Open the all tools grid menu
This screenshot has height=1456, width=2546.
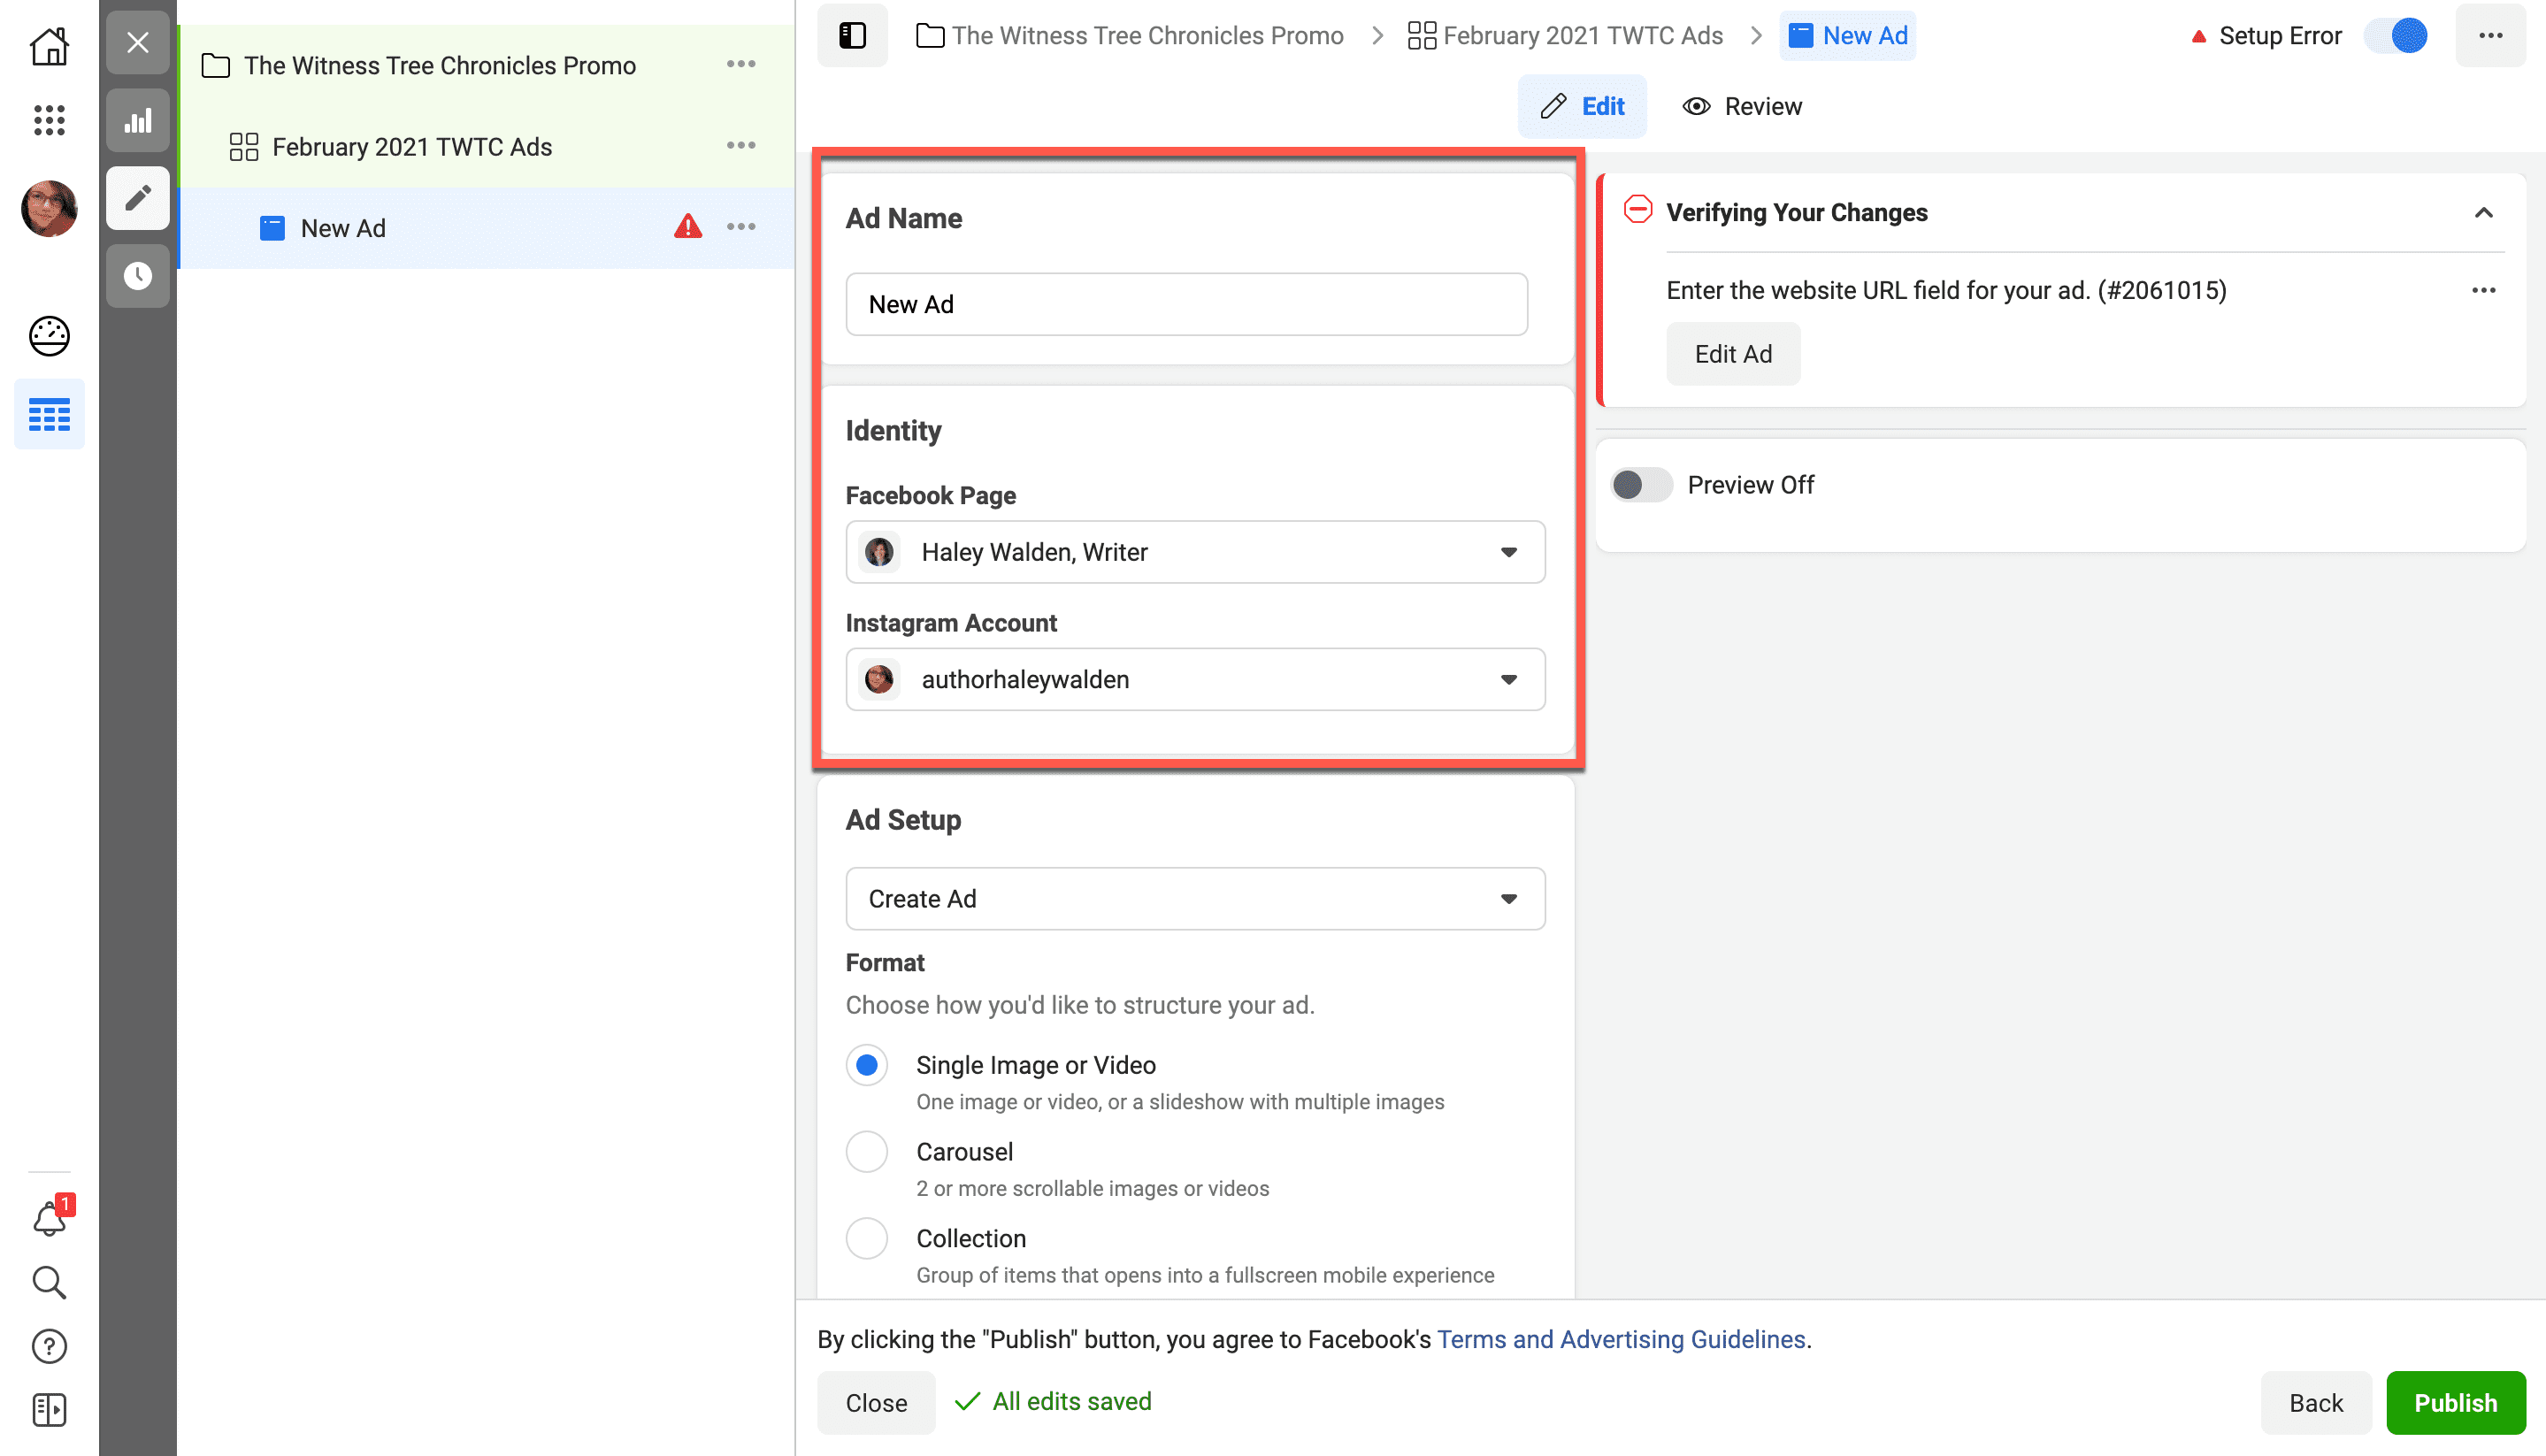coord(48,120)
